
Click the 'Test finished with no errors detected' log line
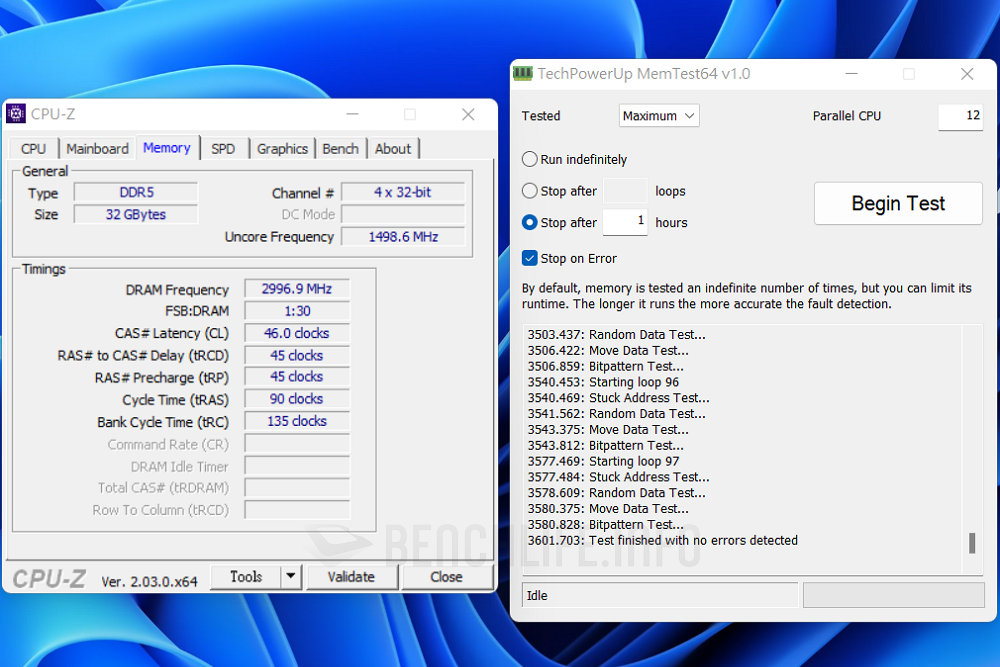(x=663, y=541)
